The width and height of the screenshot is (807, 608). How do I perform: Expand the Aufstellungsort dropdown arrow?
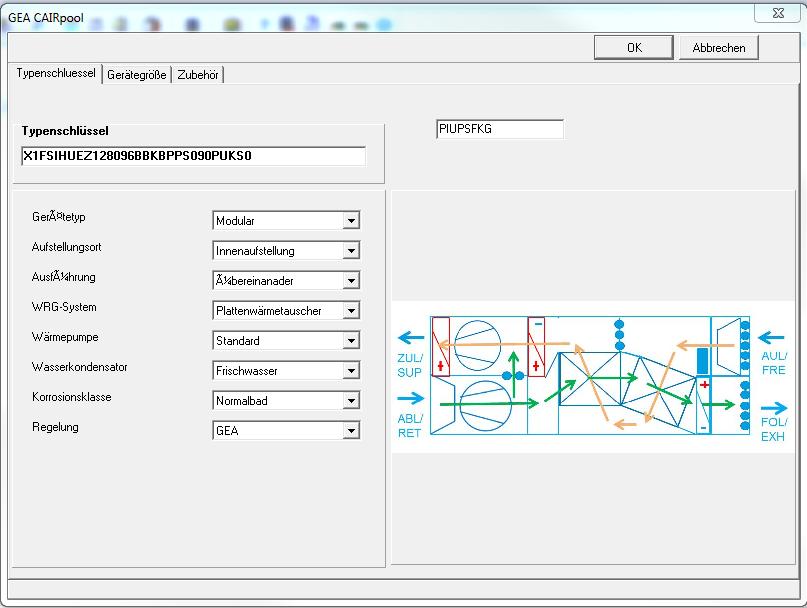click(x=351, y=251)
